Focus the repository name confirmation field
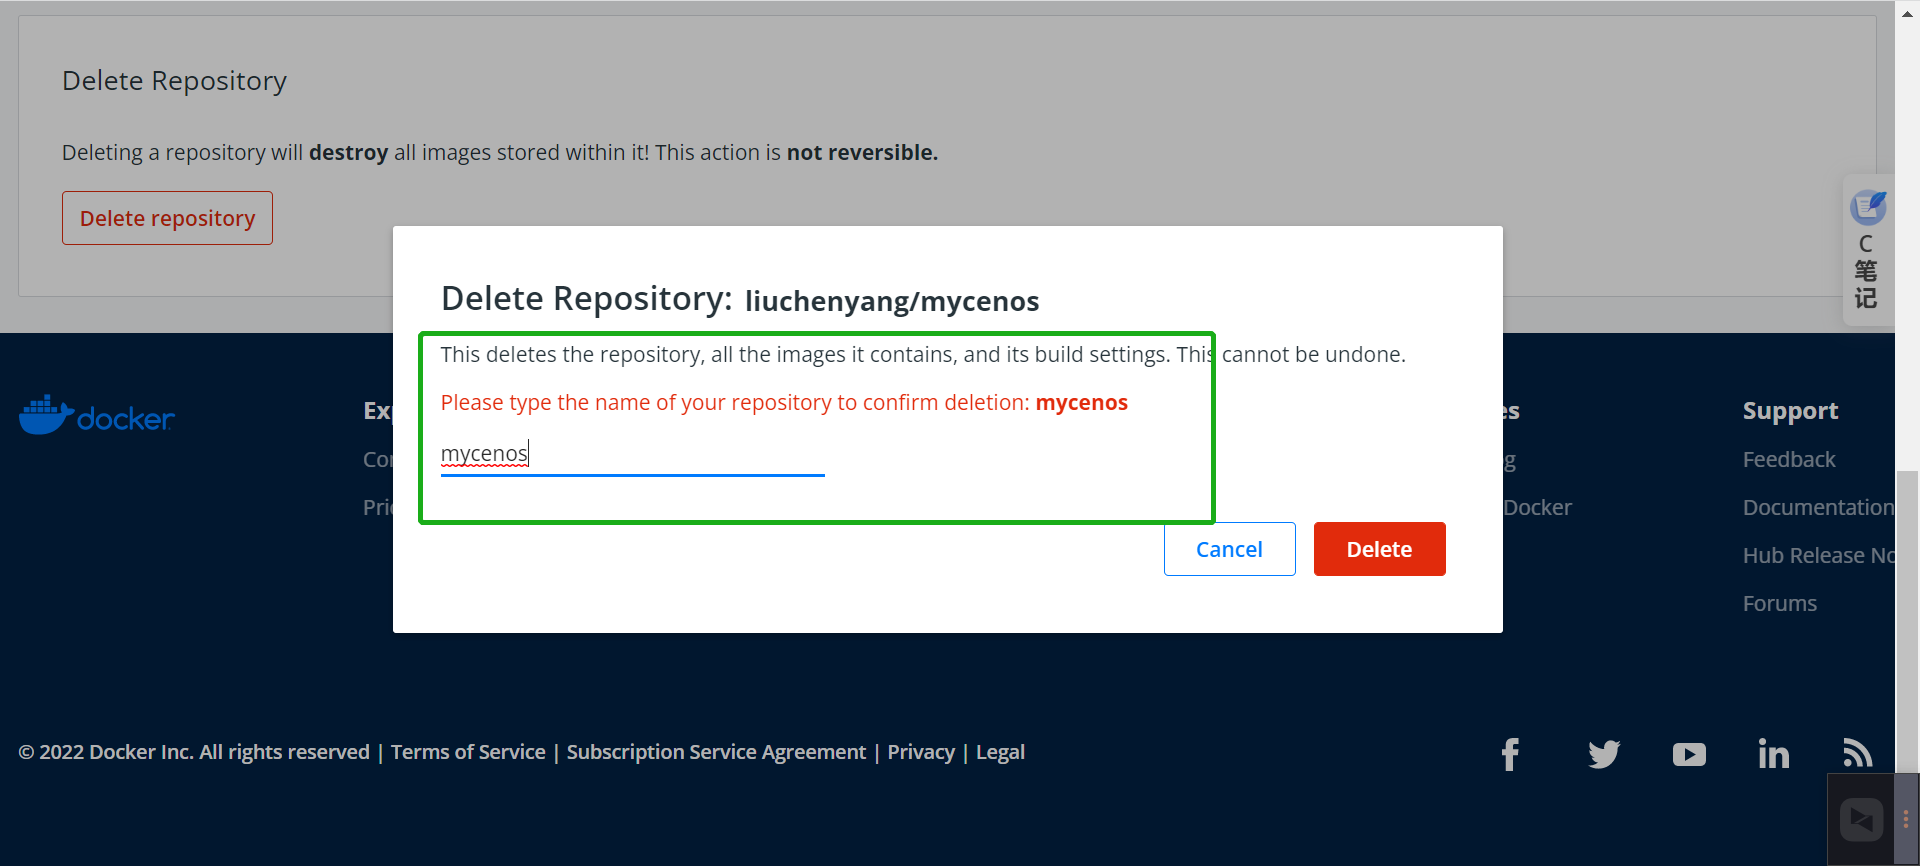1920x866 pixels. pyautogui.click(x=632, y=454)
